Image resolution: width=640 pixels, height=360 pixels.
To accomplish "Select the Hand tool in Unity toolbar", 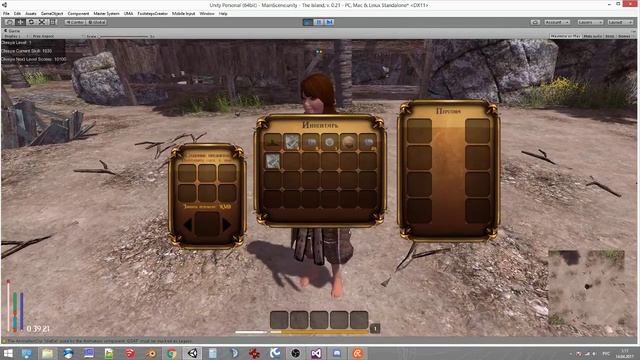I will pos(10,22).
